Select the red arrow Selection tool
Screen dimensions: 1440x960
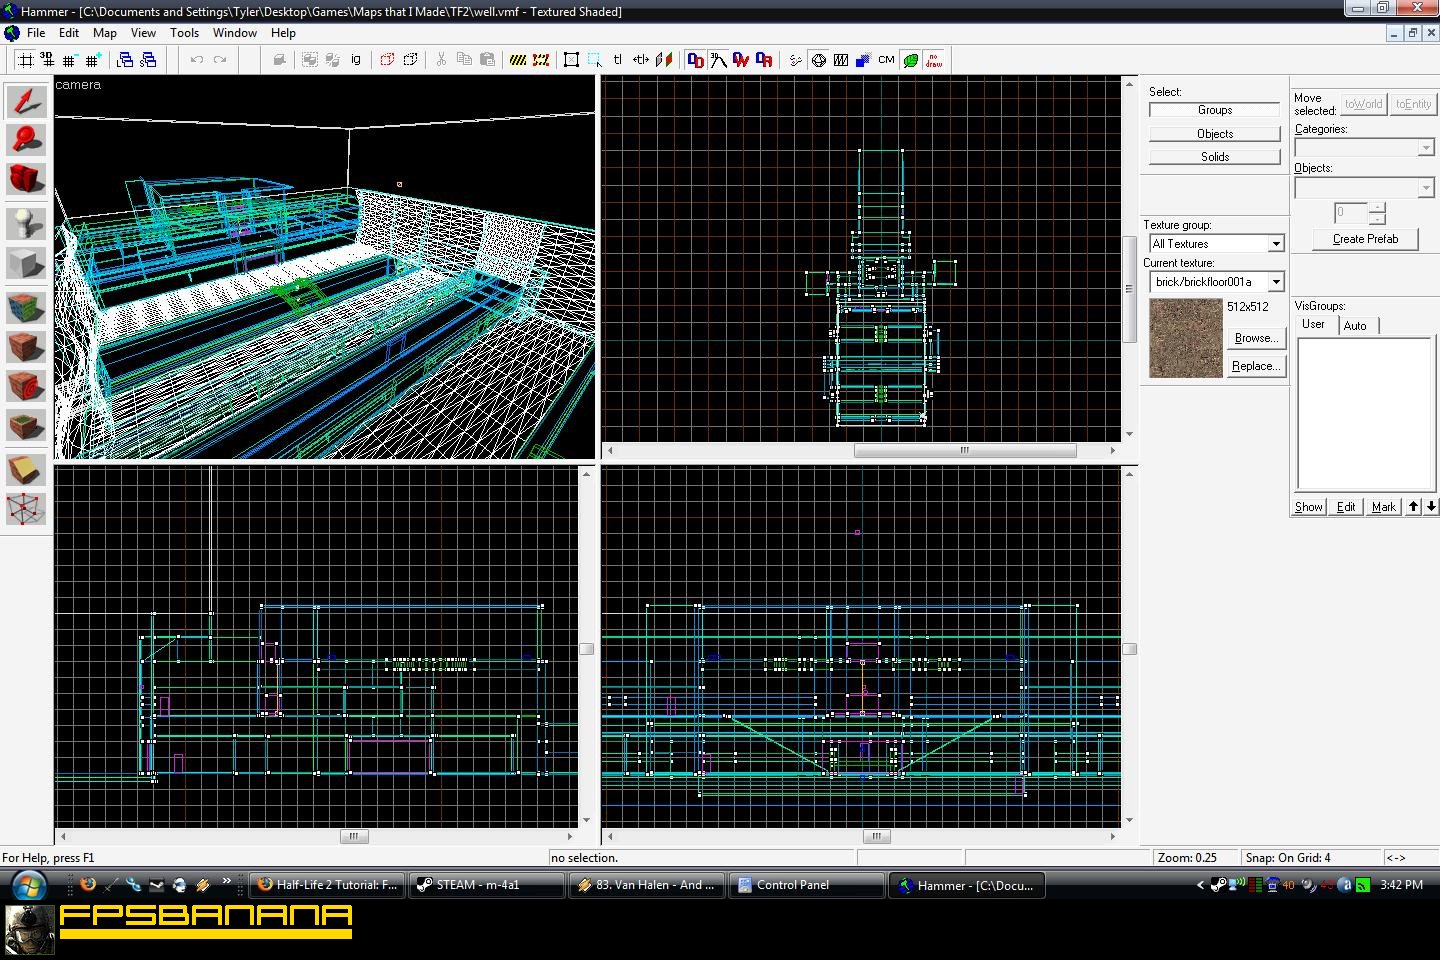pos(26,101)
